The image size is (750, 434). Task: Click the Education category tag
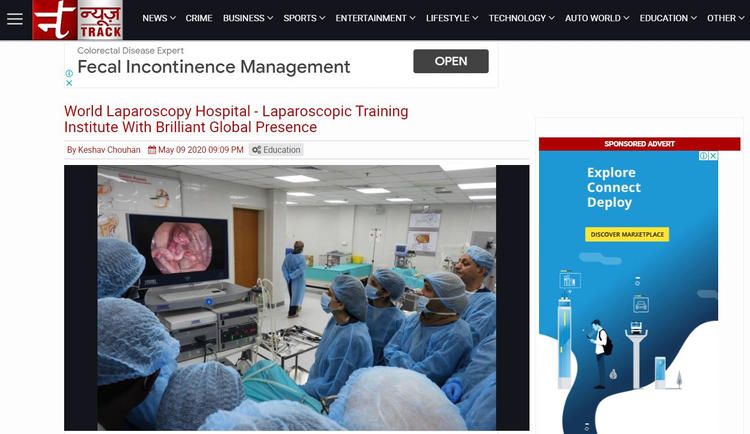(276, 150)
